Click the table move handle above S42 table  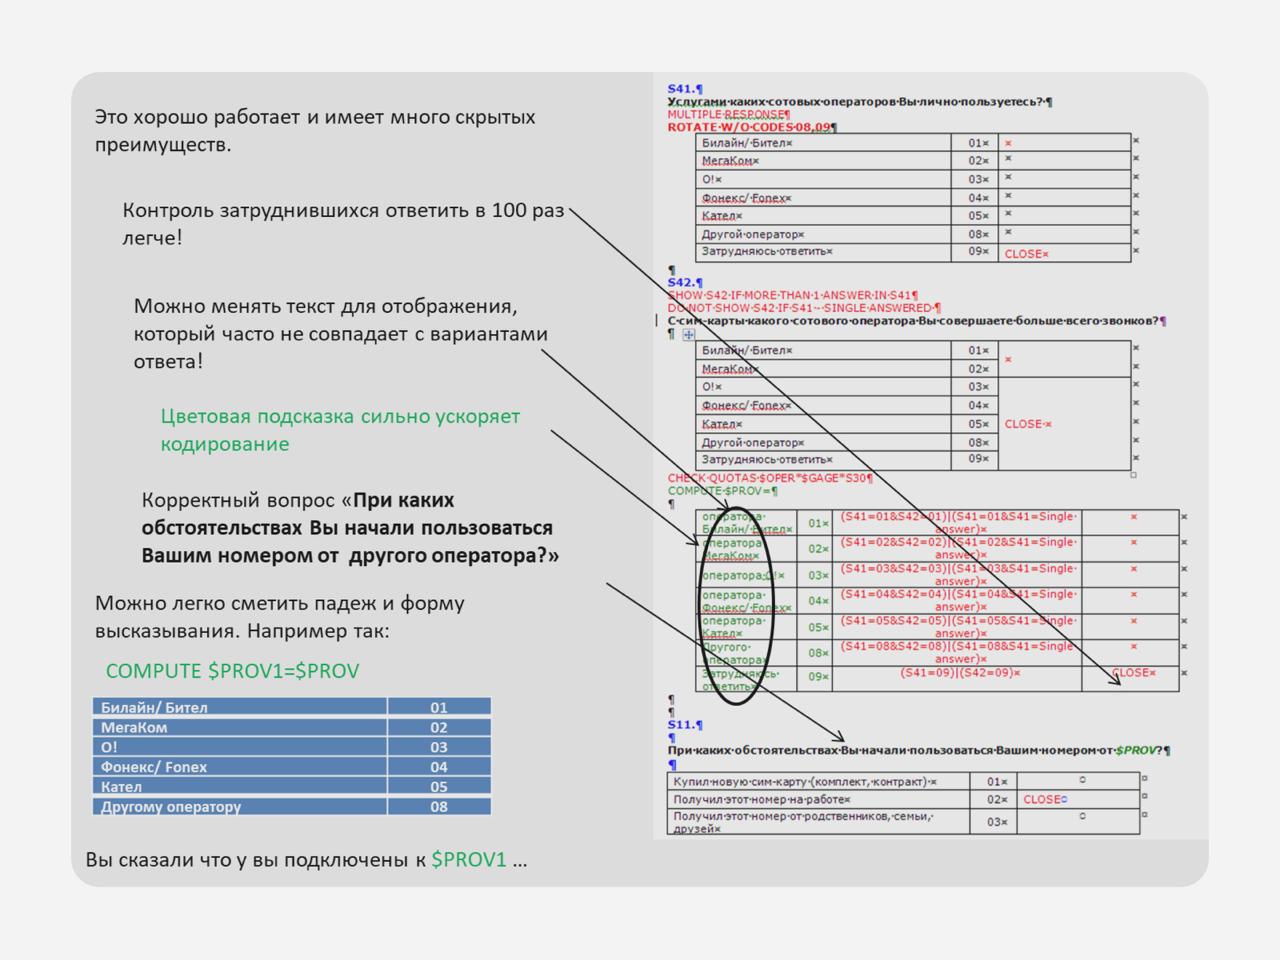689,335
